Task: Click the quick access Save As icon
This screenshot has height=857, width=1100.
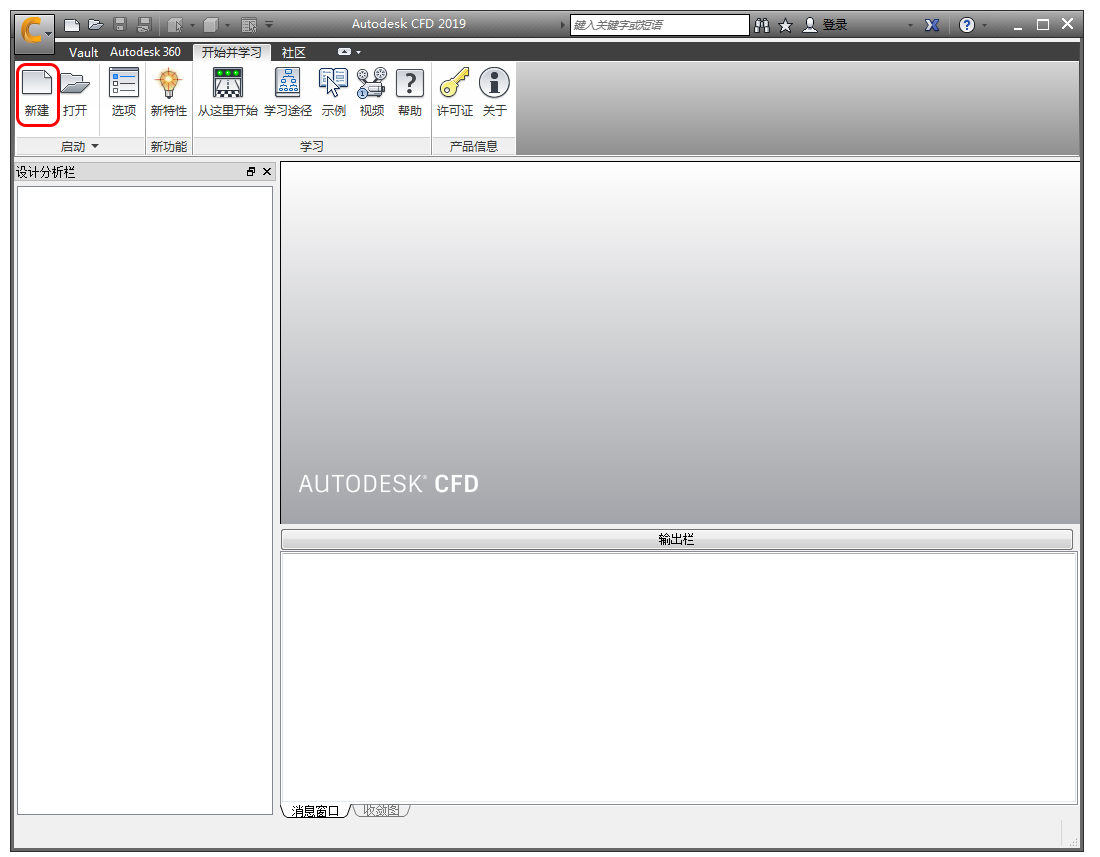Action: (x=143, y=25)
